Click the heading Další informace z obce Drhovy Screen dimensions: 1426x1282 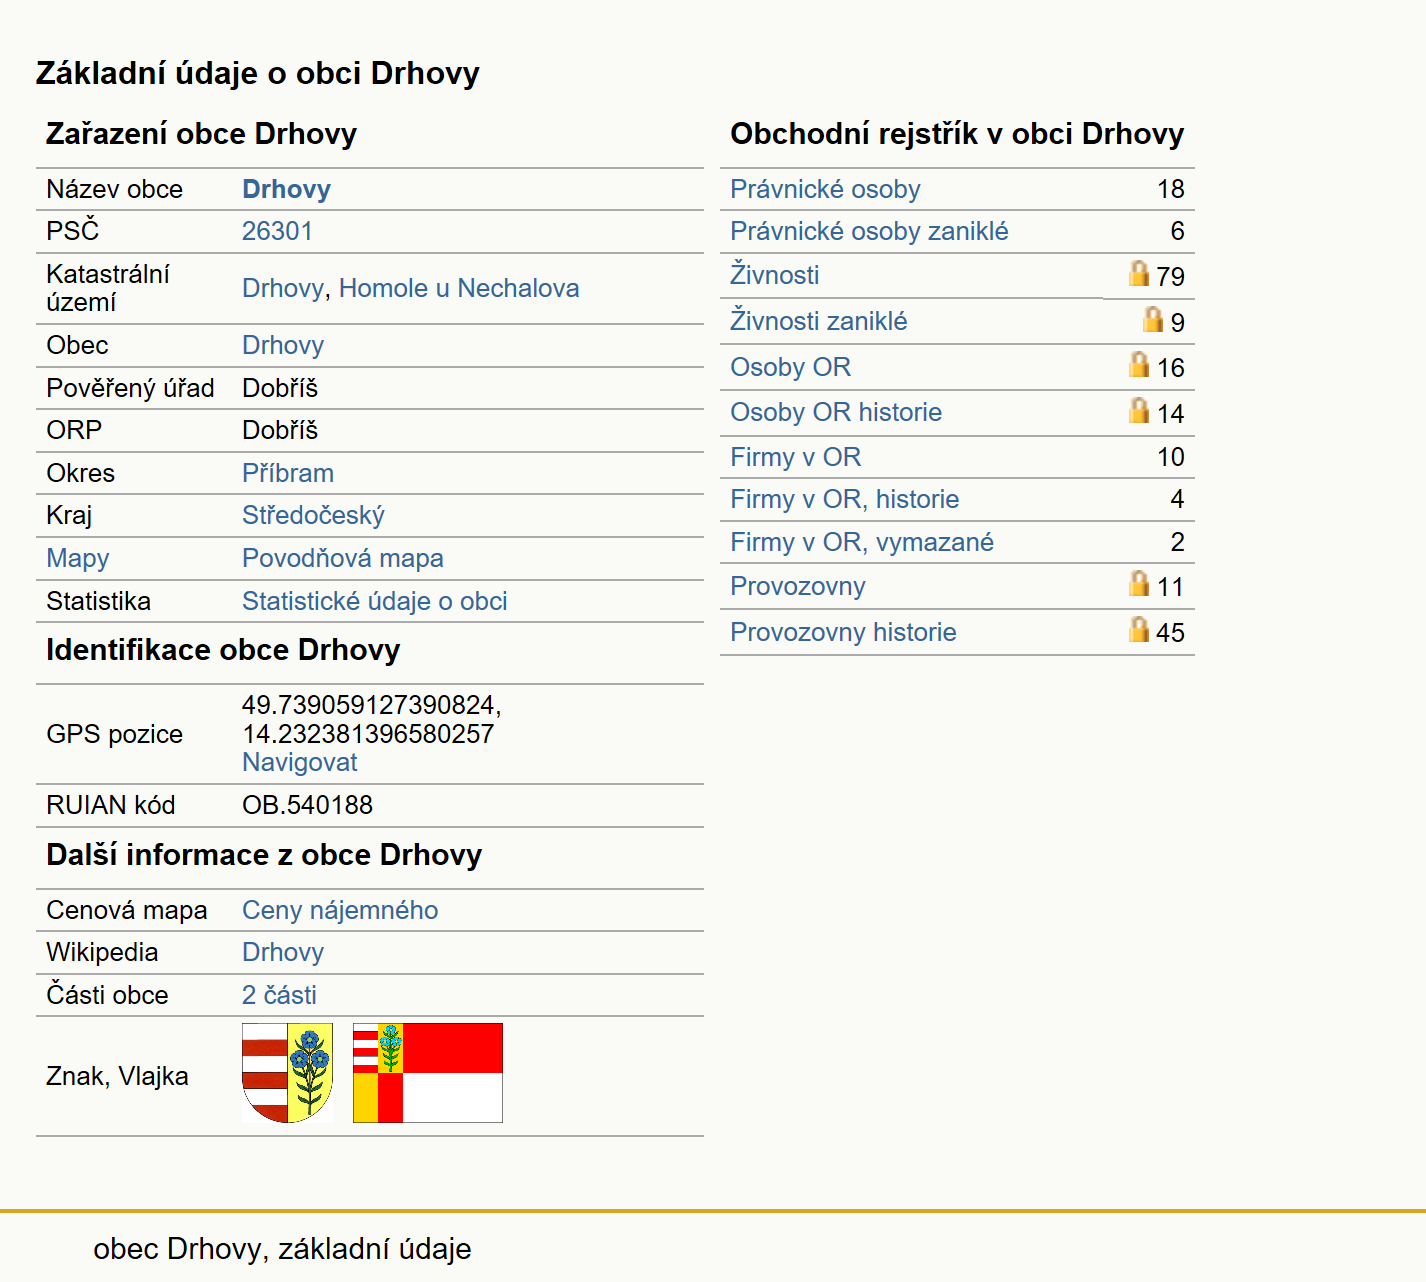click(264, 855)
